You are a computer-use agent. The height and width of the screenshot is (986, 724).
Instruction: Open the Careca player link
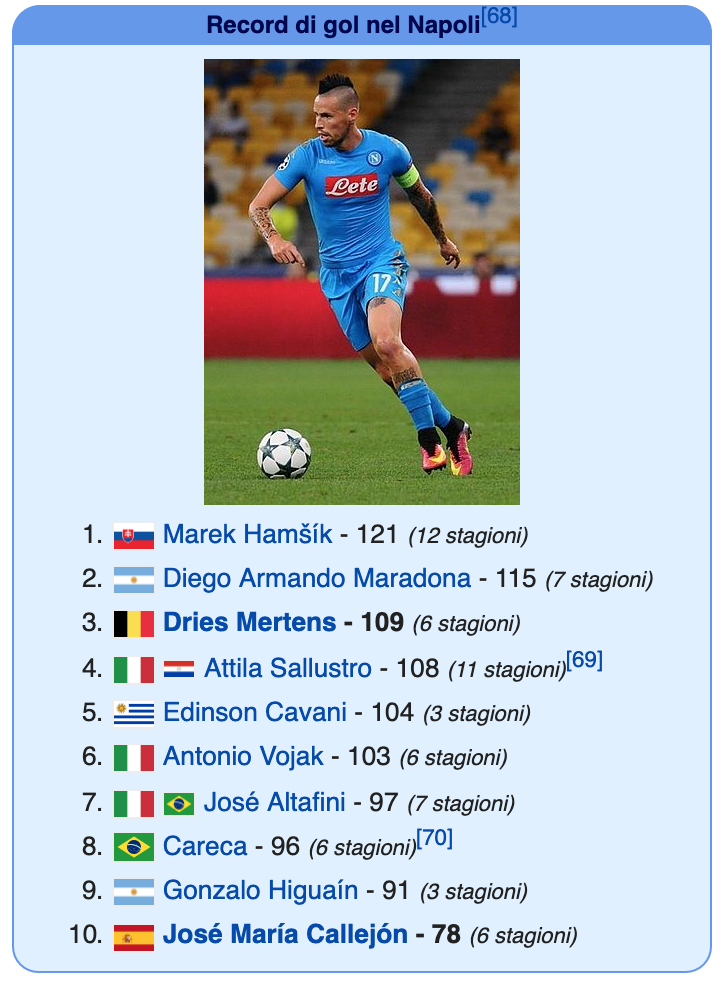(x=205, y=846)
